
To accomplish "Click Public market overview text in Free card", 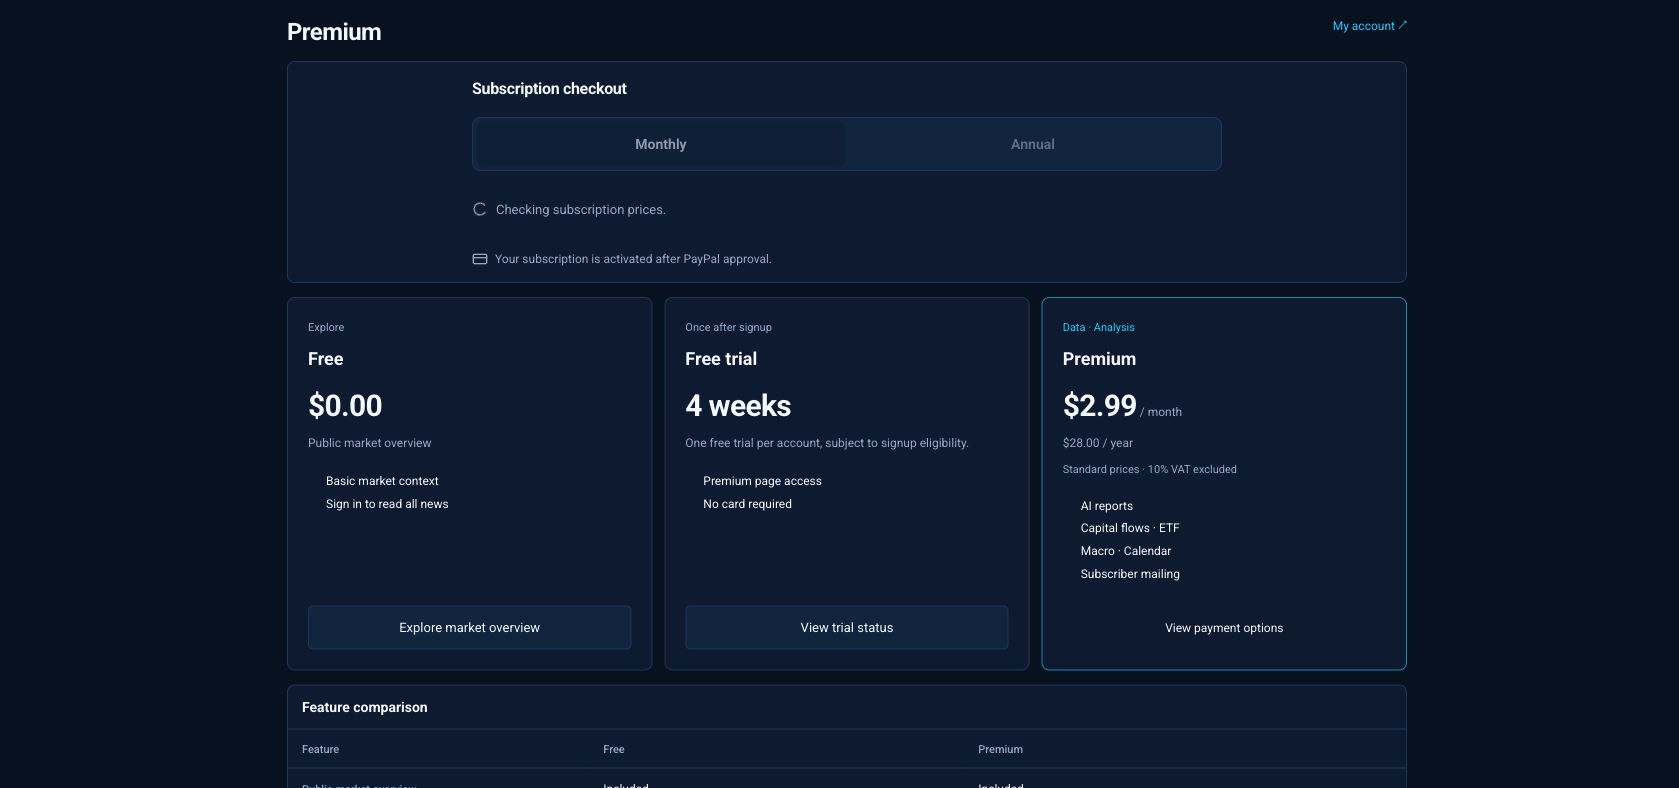I will coord(369,443).
